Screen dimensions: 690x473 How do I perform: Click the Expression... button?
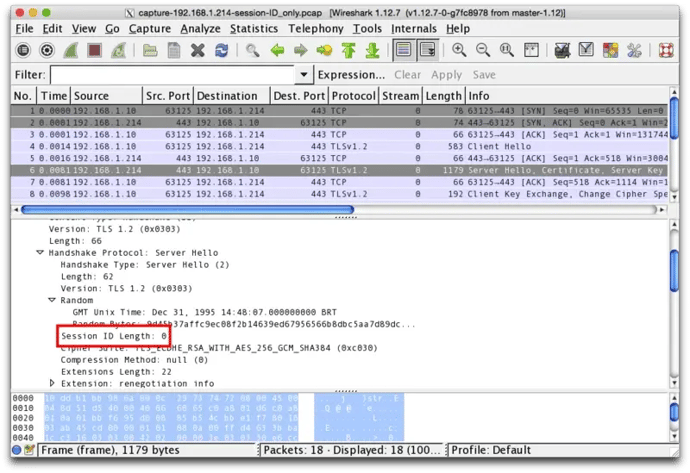[x=351, y=75]
